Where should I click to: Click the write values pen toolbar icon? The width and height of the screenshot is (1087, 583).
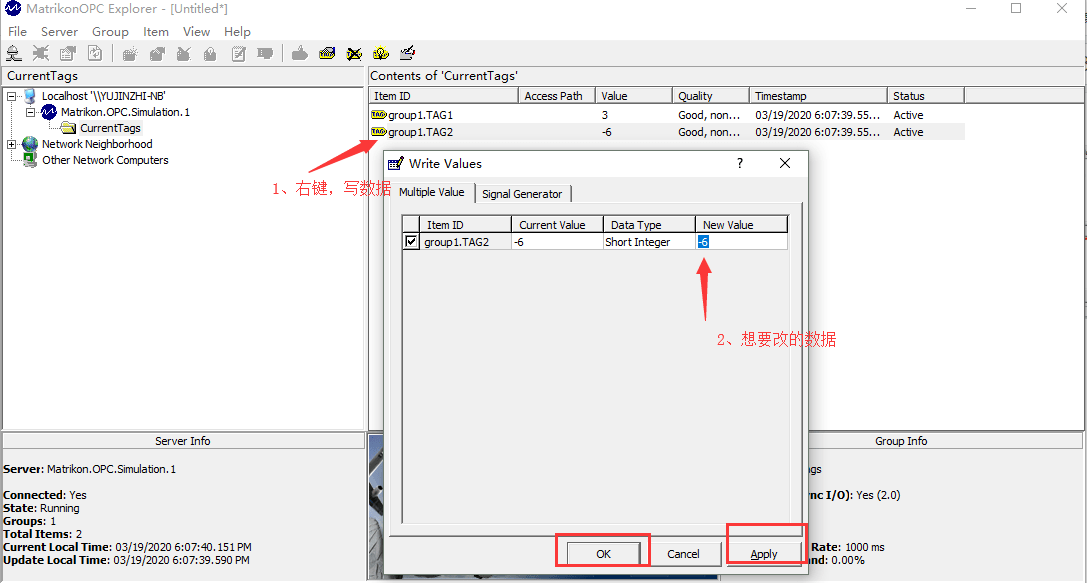point(408,53)
